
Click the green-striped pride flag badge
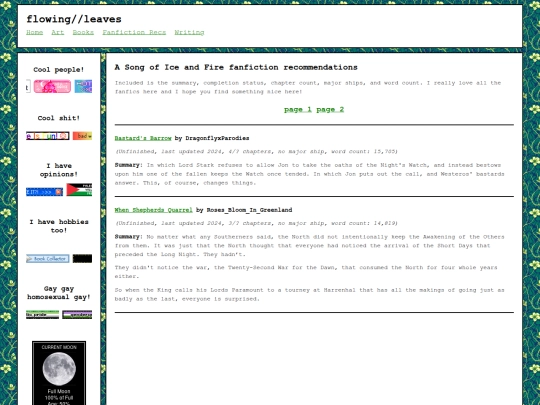click(x=42, y=314)
